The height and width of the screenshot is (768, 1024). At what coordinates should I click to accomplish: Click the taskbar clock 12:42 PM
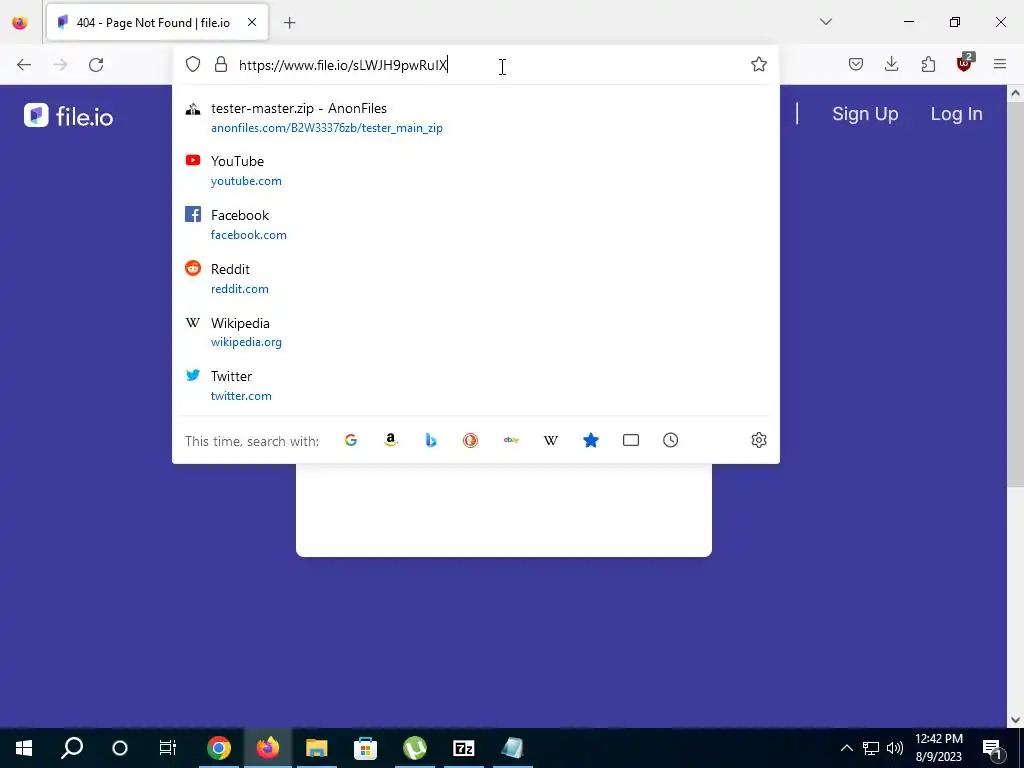click(x=938, y=748)
